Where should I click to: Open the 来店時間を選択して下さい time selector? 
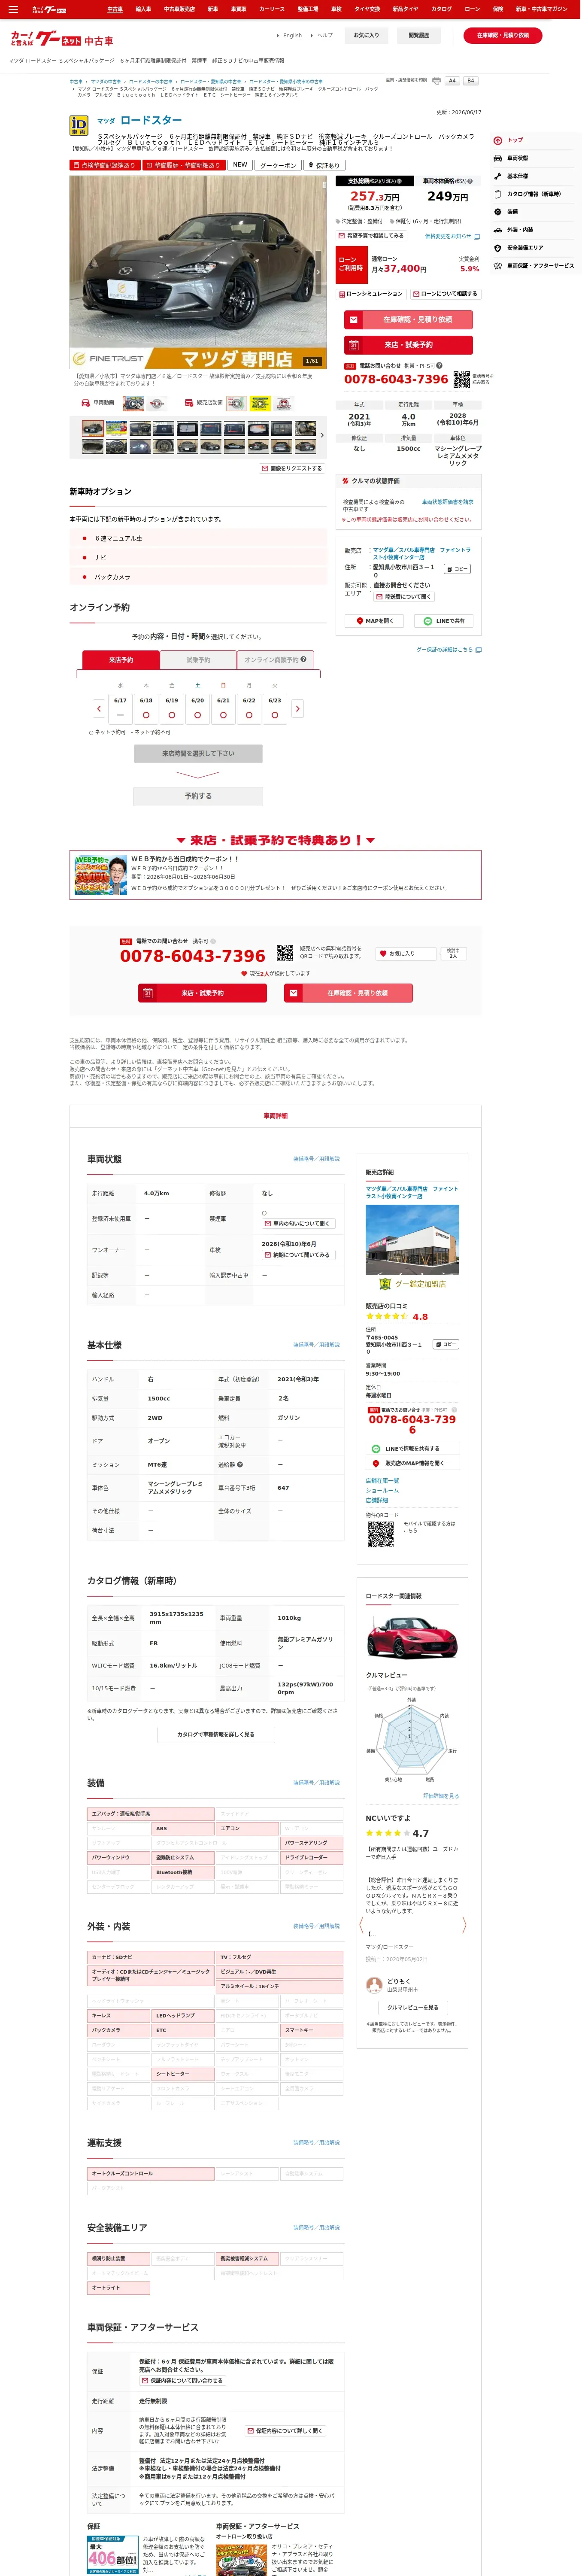click(x=198, y=753)
